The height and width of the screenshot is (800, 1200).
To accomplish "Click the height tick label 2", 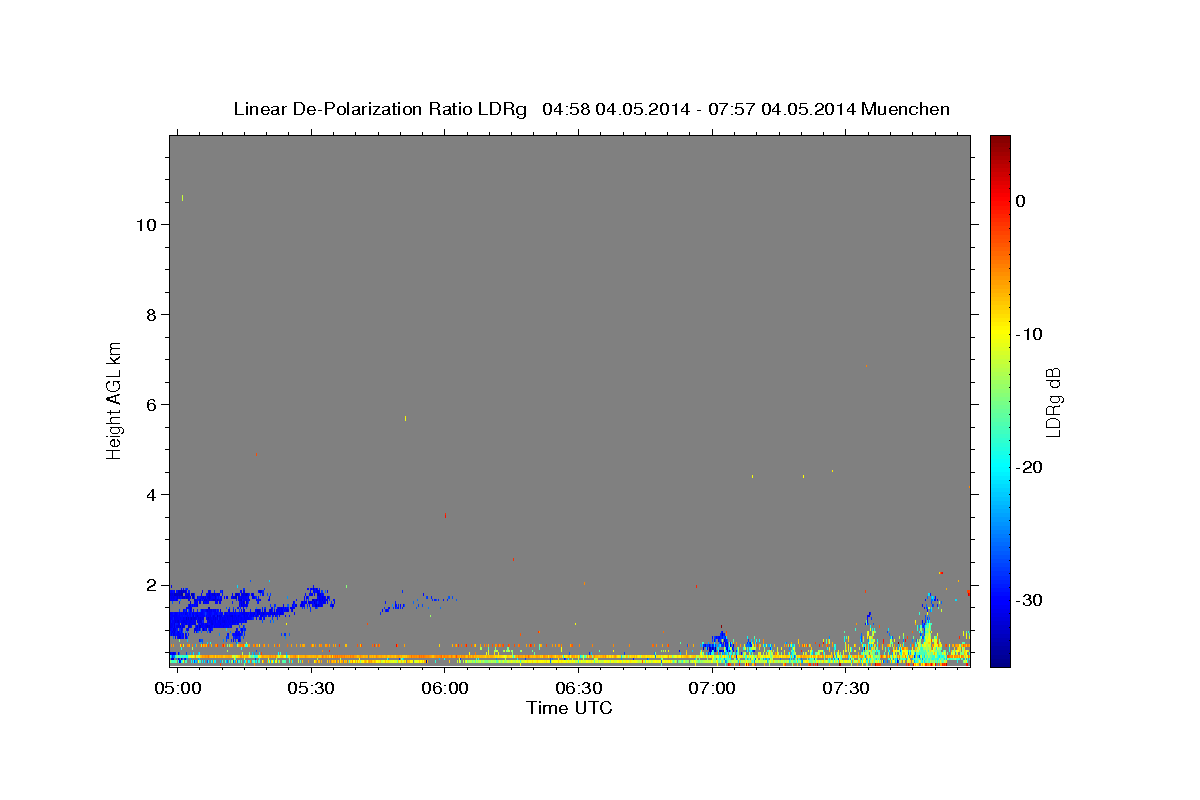I will pyautogui.click(x=152, y=585).
